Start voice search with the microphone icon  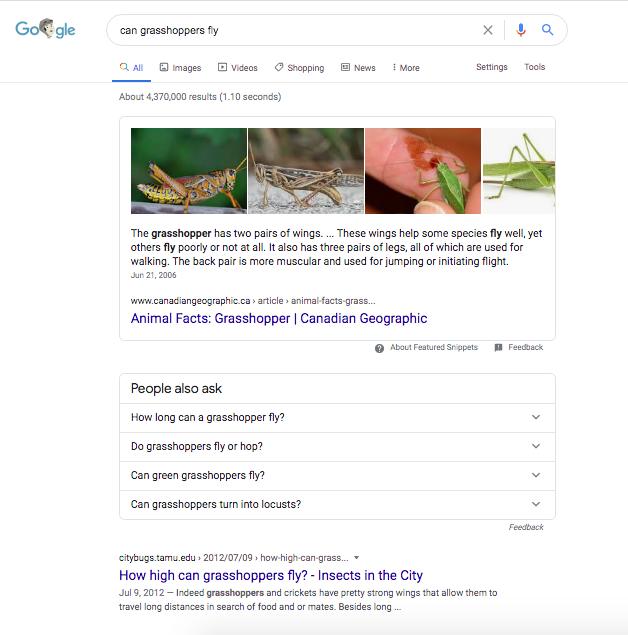tap(521, 30)
